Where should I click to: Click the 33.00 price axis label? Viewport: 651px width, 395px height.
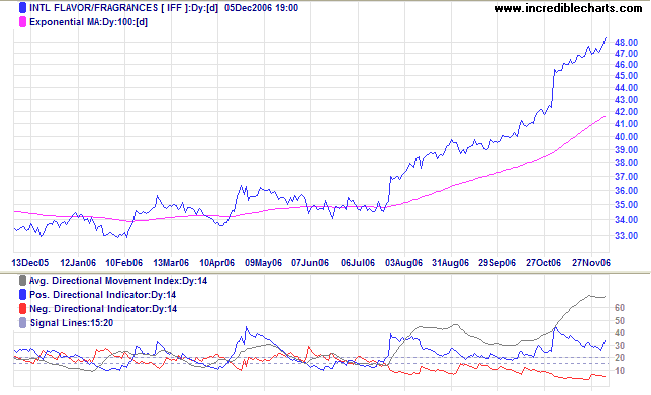tap(627, 236)
